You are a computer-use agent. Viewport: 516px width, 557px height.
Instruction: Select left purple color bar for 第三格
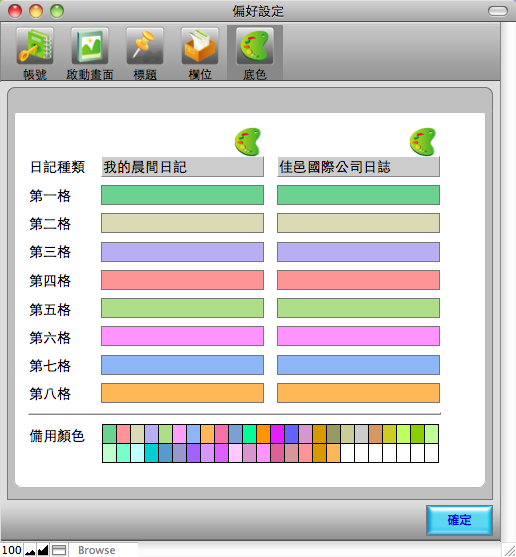[183, 252]
